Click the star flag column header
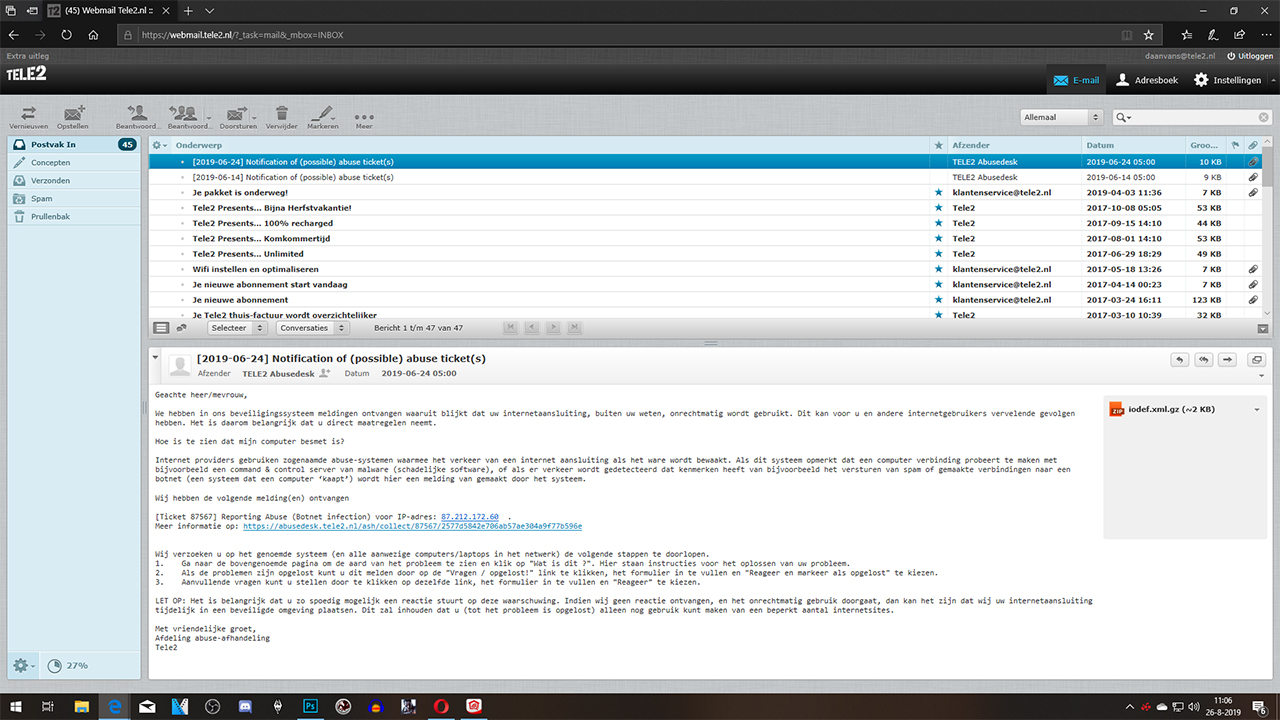The height and width of the screenshot is (720, 1280). (x=938, y=145)
